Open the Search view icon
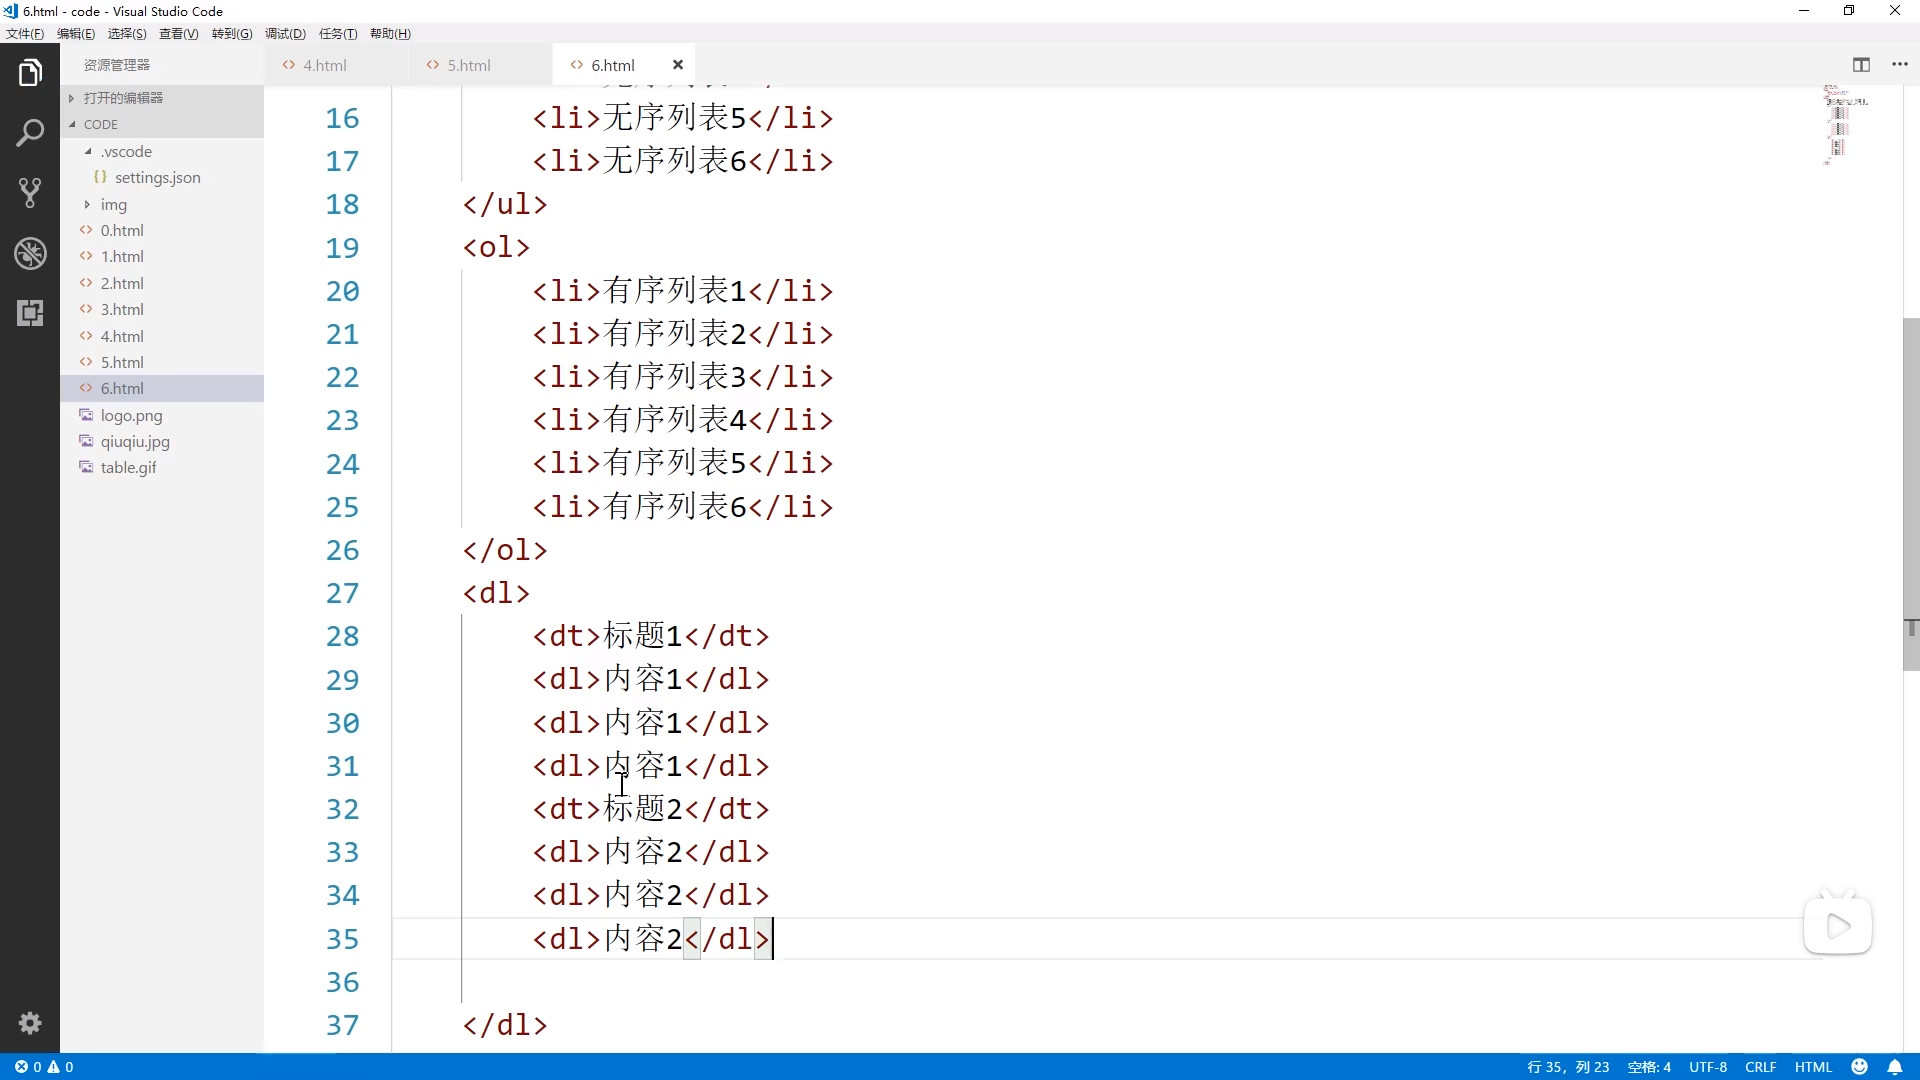Image resolution: width=1920 pixels, height=1080 pixels. 30,132
